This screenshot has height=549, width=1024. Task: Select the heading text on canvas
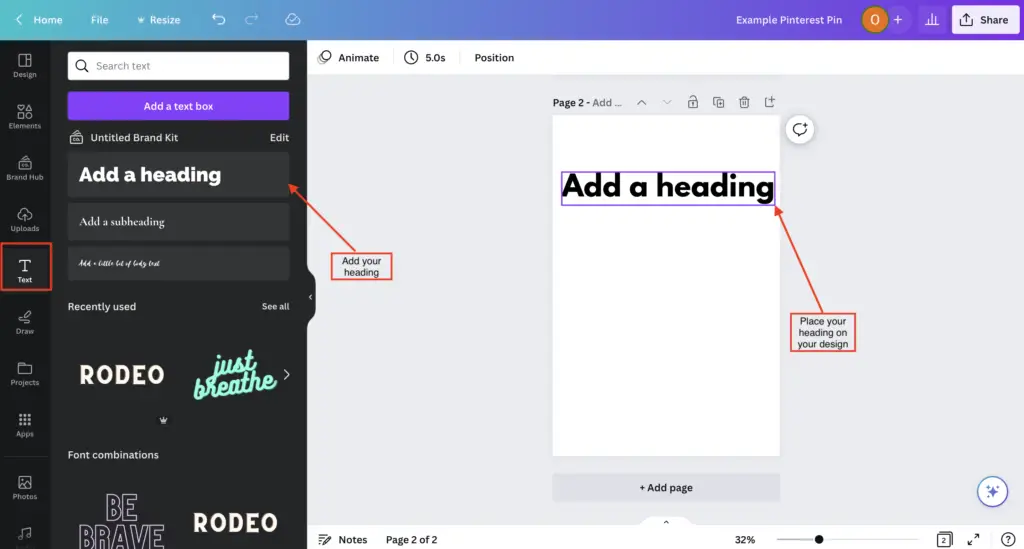pyautogui.click(x=667, y=187)
